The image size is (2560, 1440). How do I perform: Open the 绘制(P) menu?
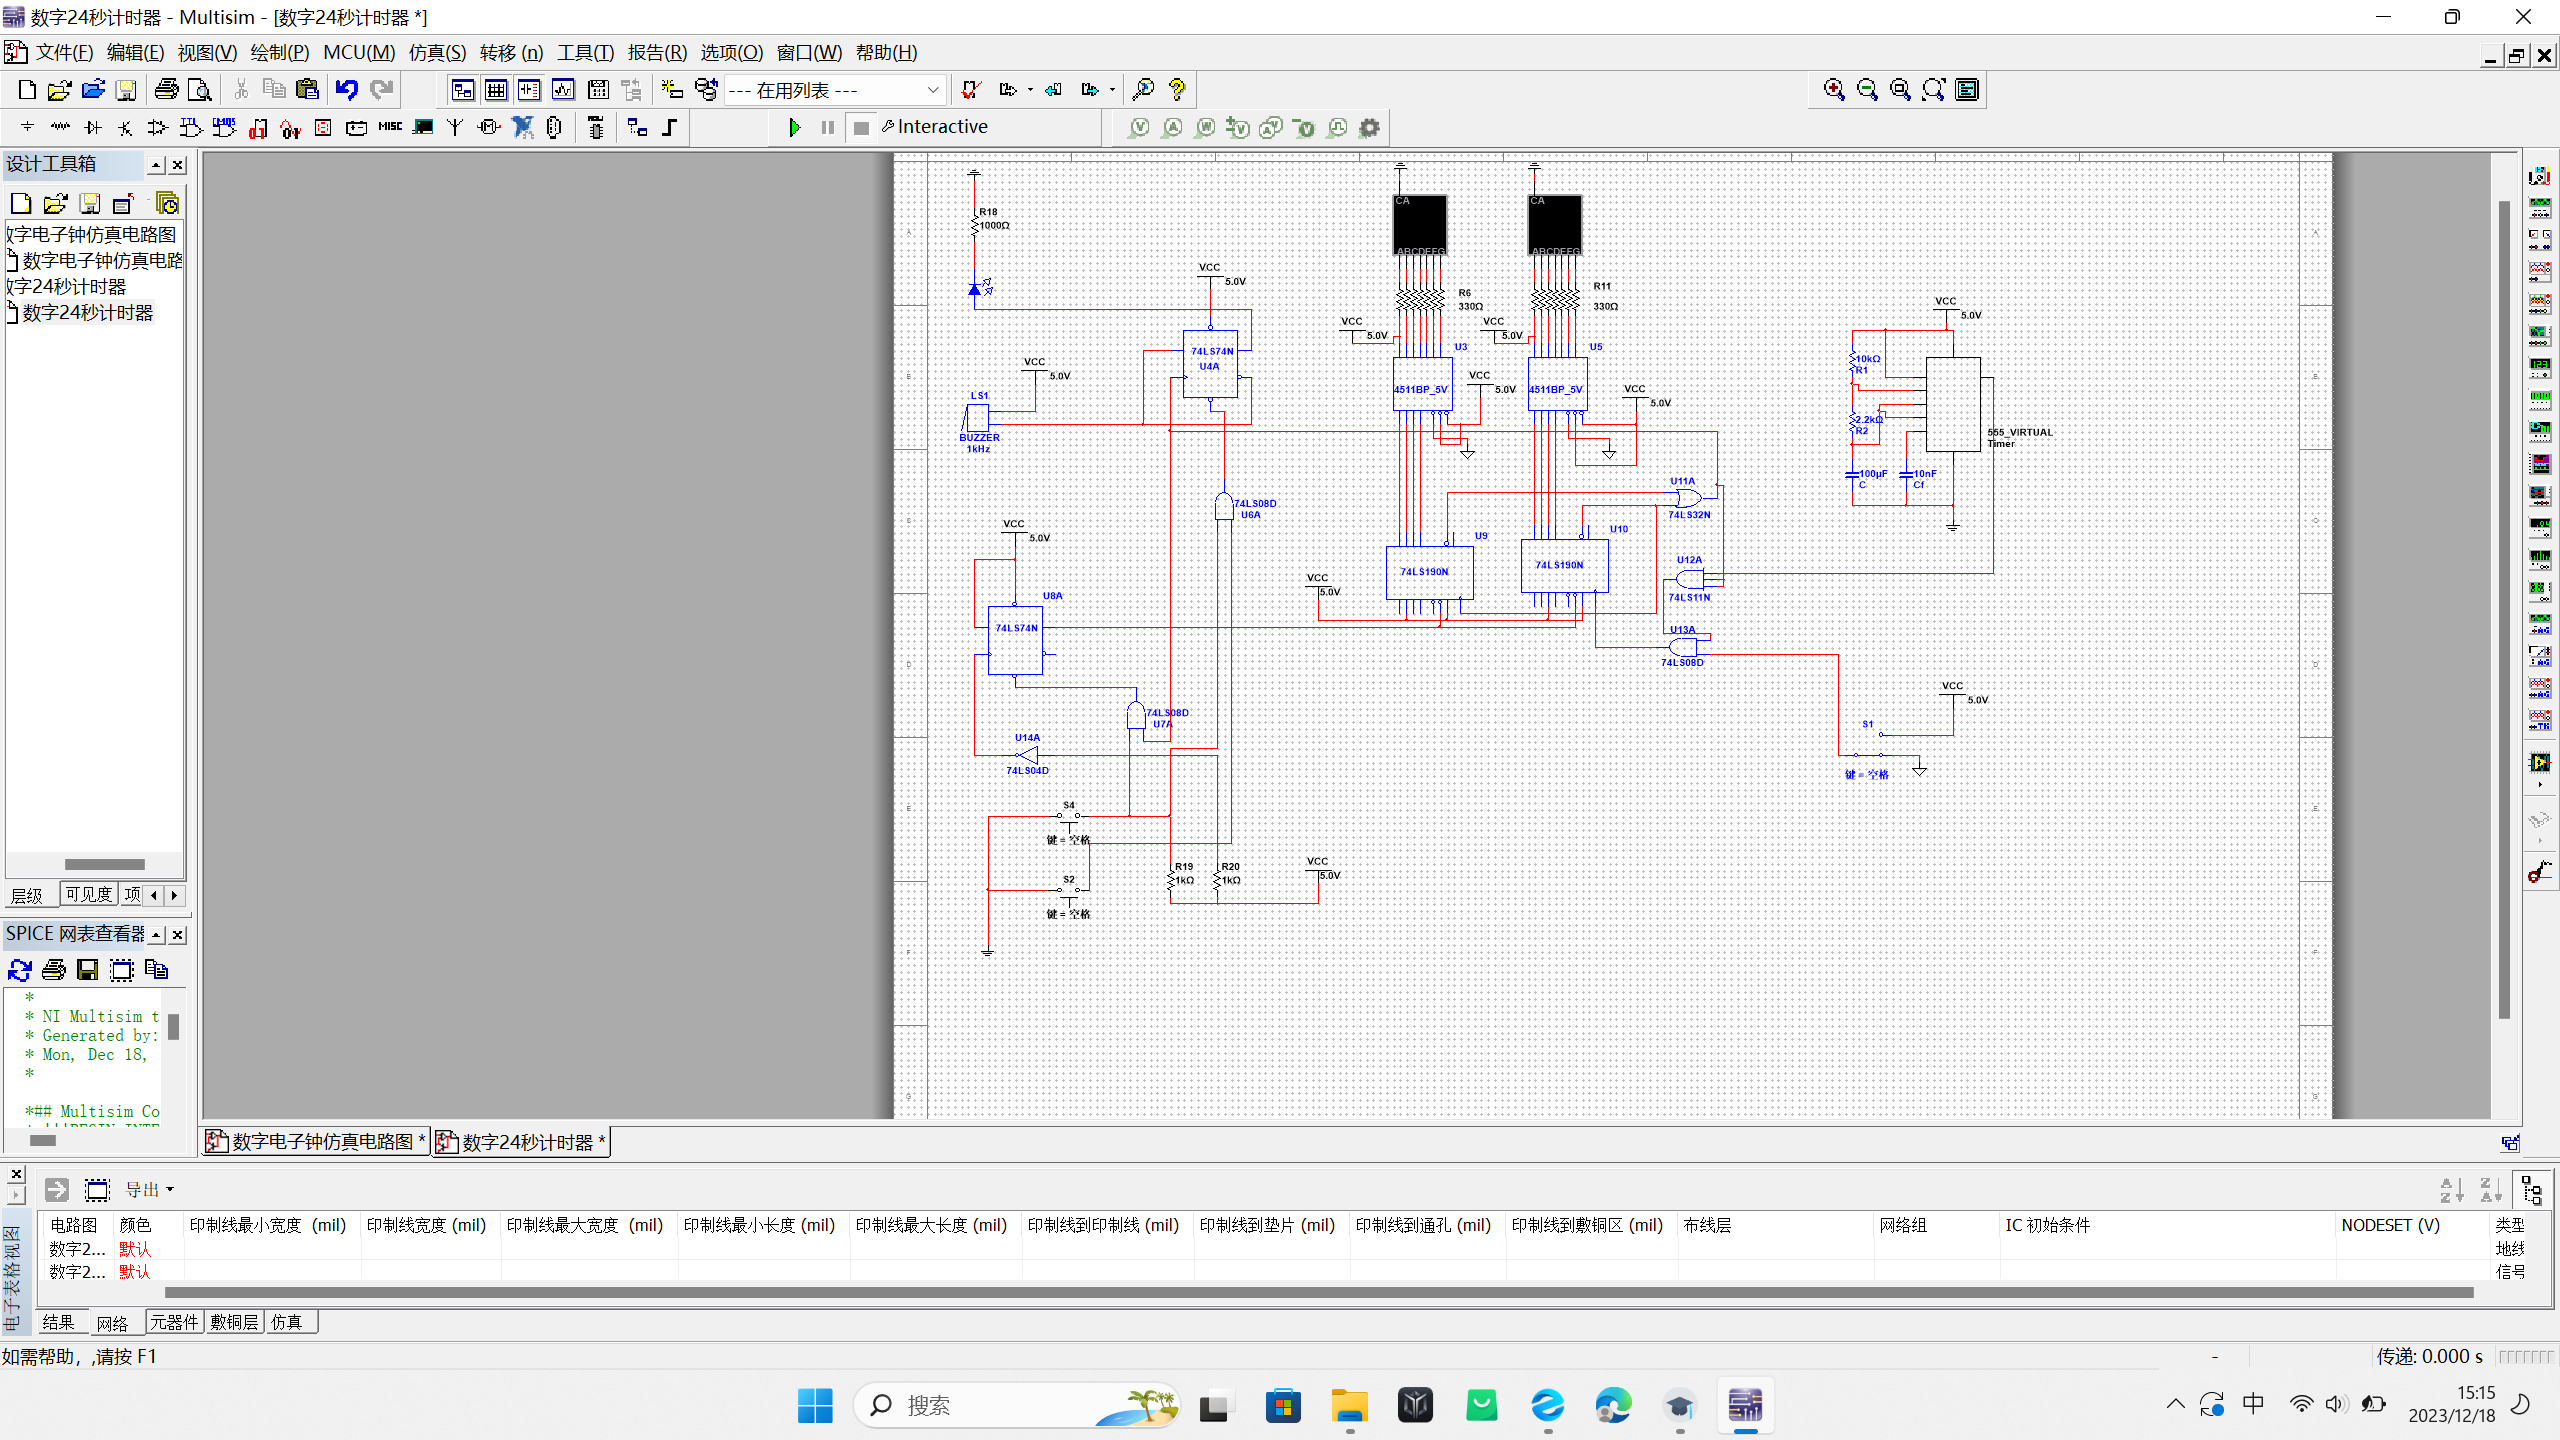[279, 53]
